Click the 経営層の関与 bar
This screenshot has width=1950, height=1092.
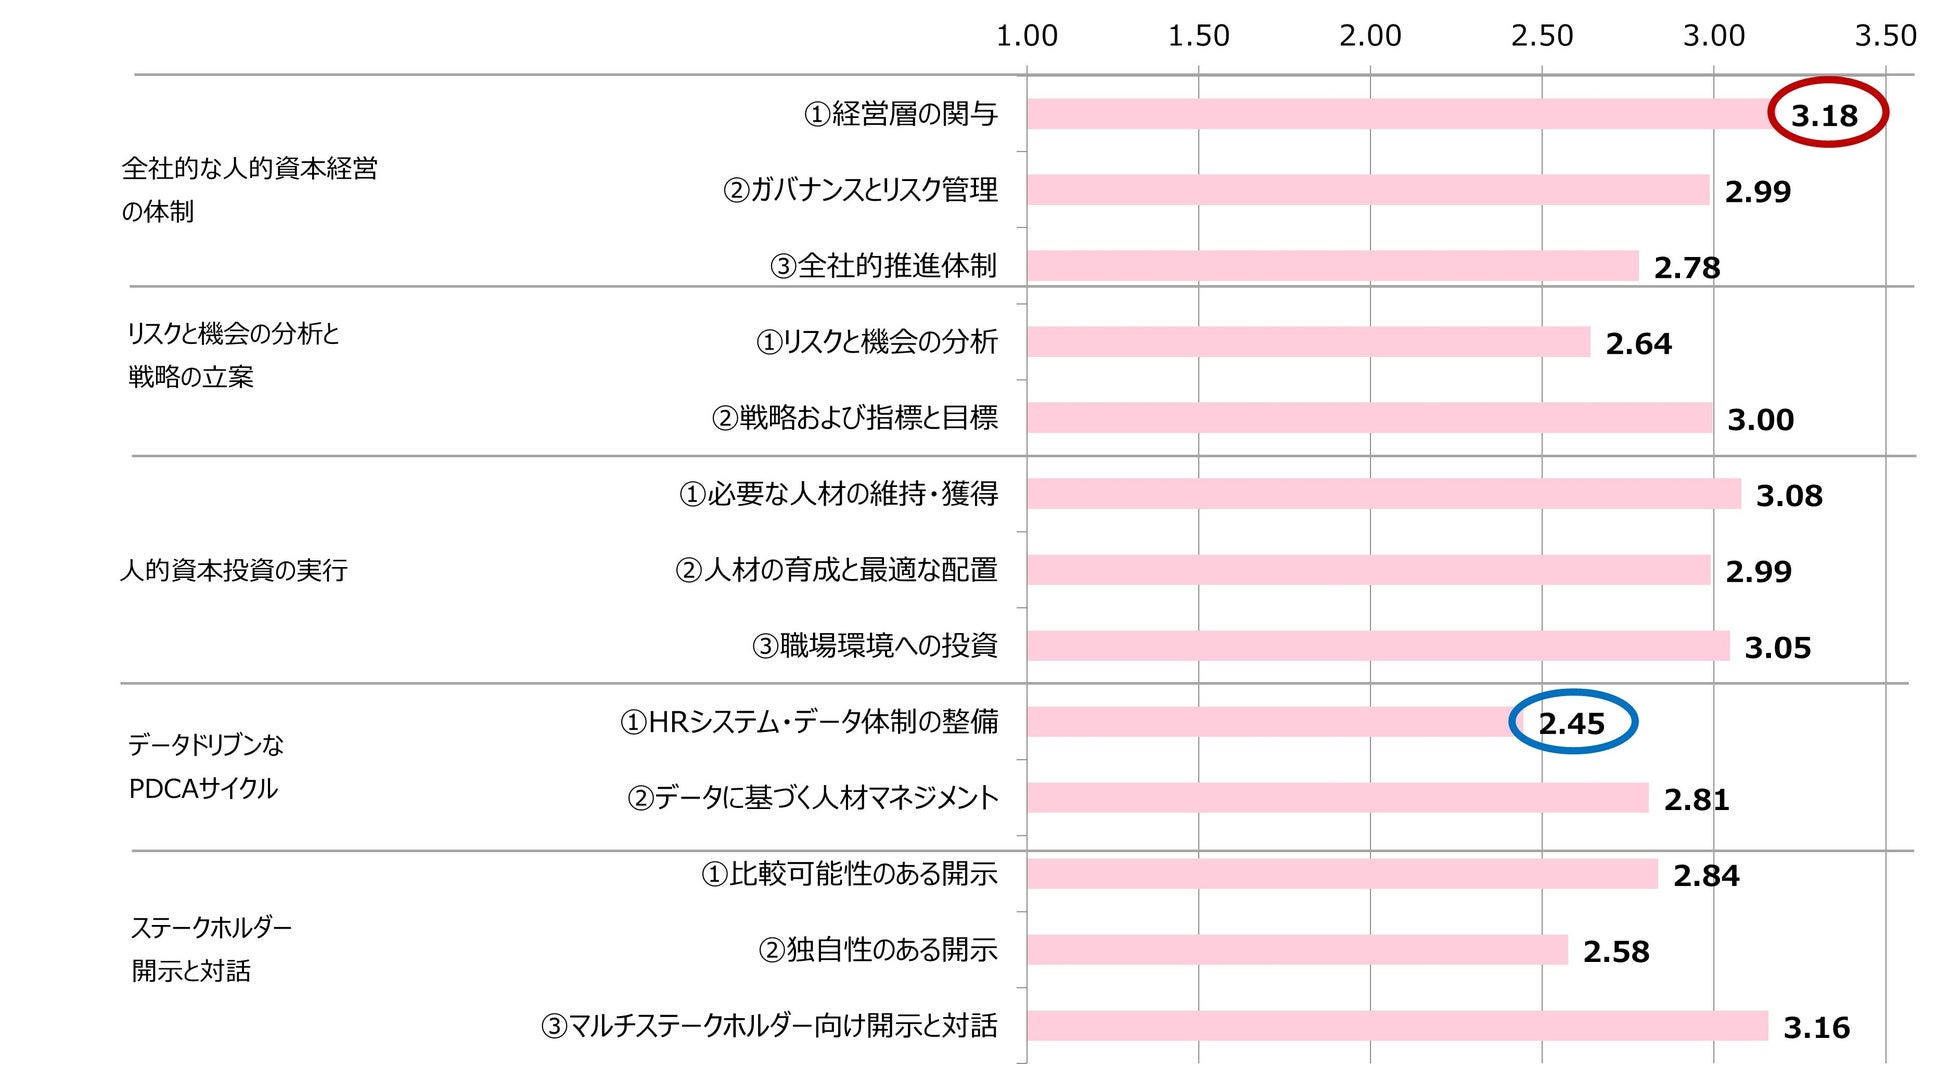point(1400,114)
